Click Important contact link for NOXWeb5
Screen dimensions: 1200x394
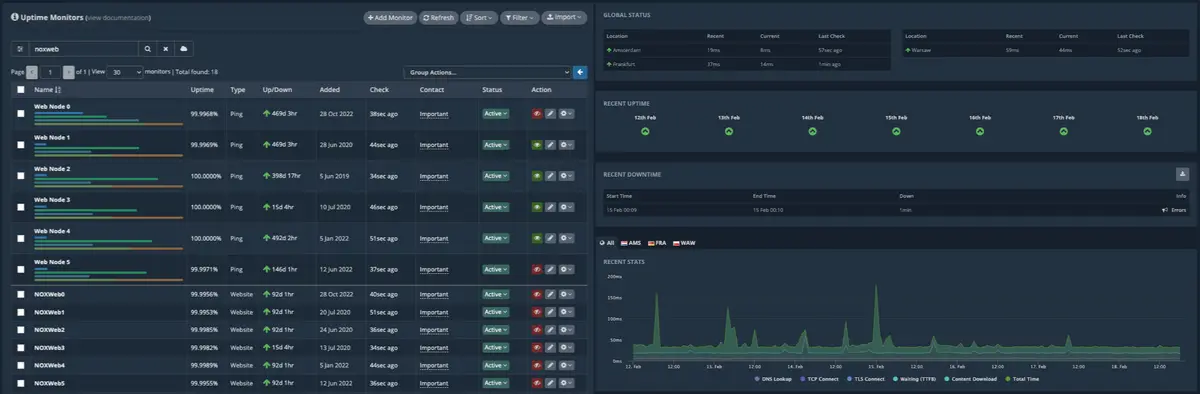pyautogui.click(x=433, y=383)
